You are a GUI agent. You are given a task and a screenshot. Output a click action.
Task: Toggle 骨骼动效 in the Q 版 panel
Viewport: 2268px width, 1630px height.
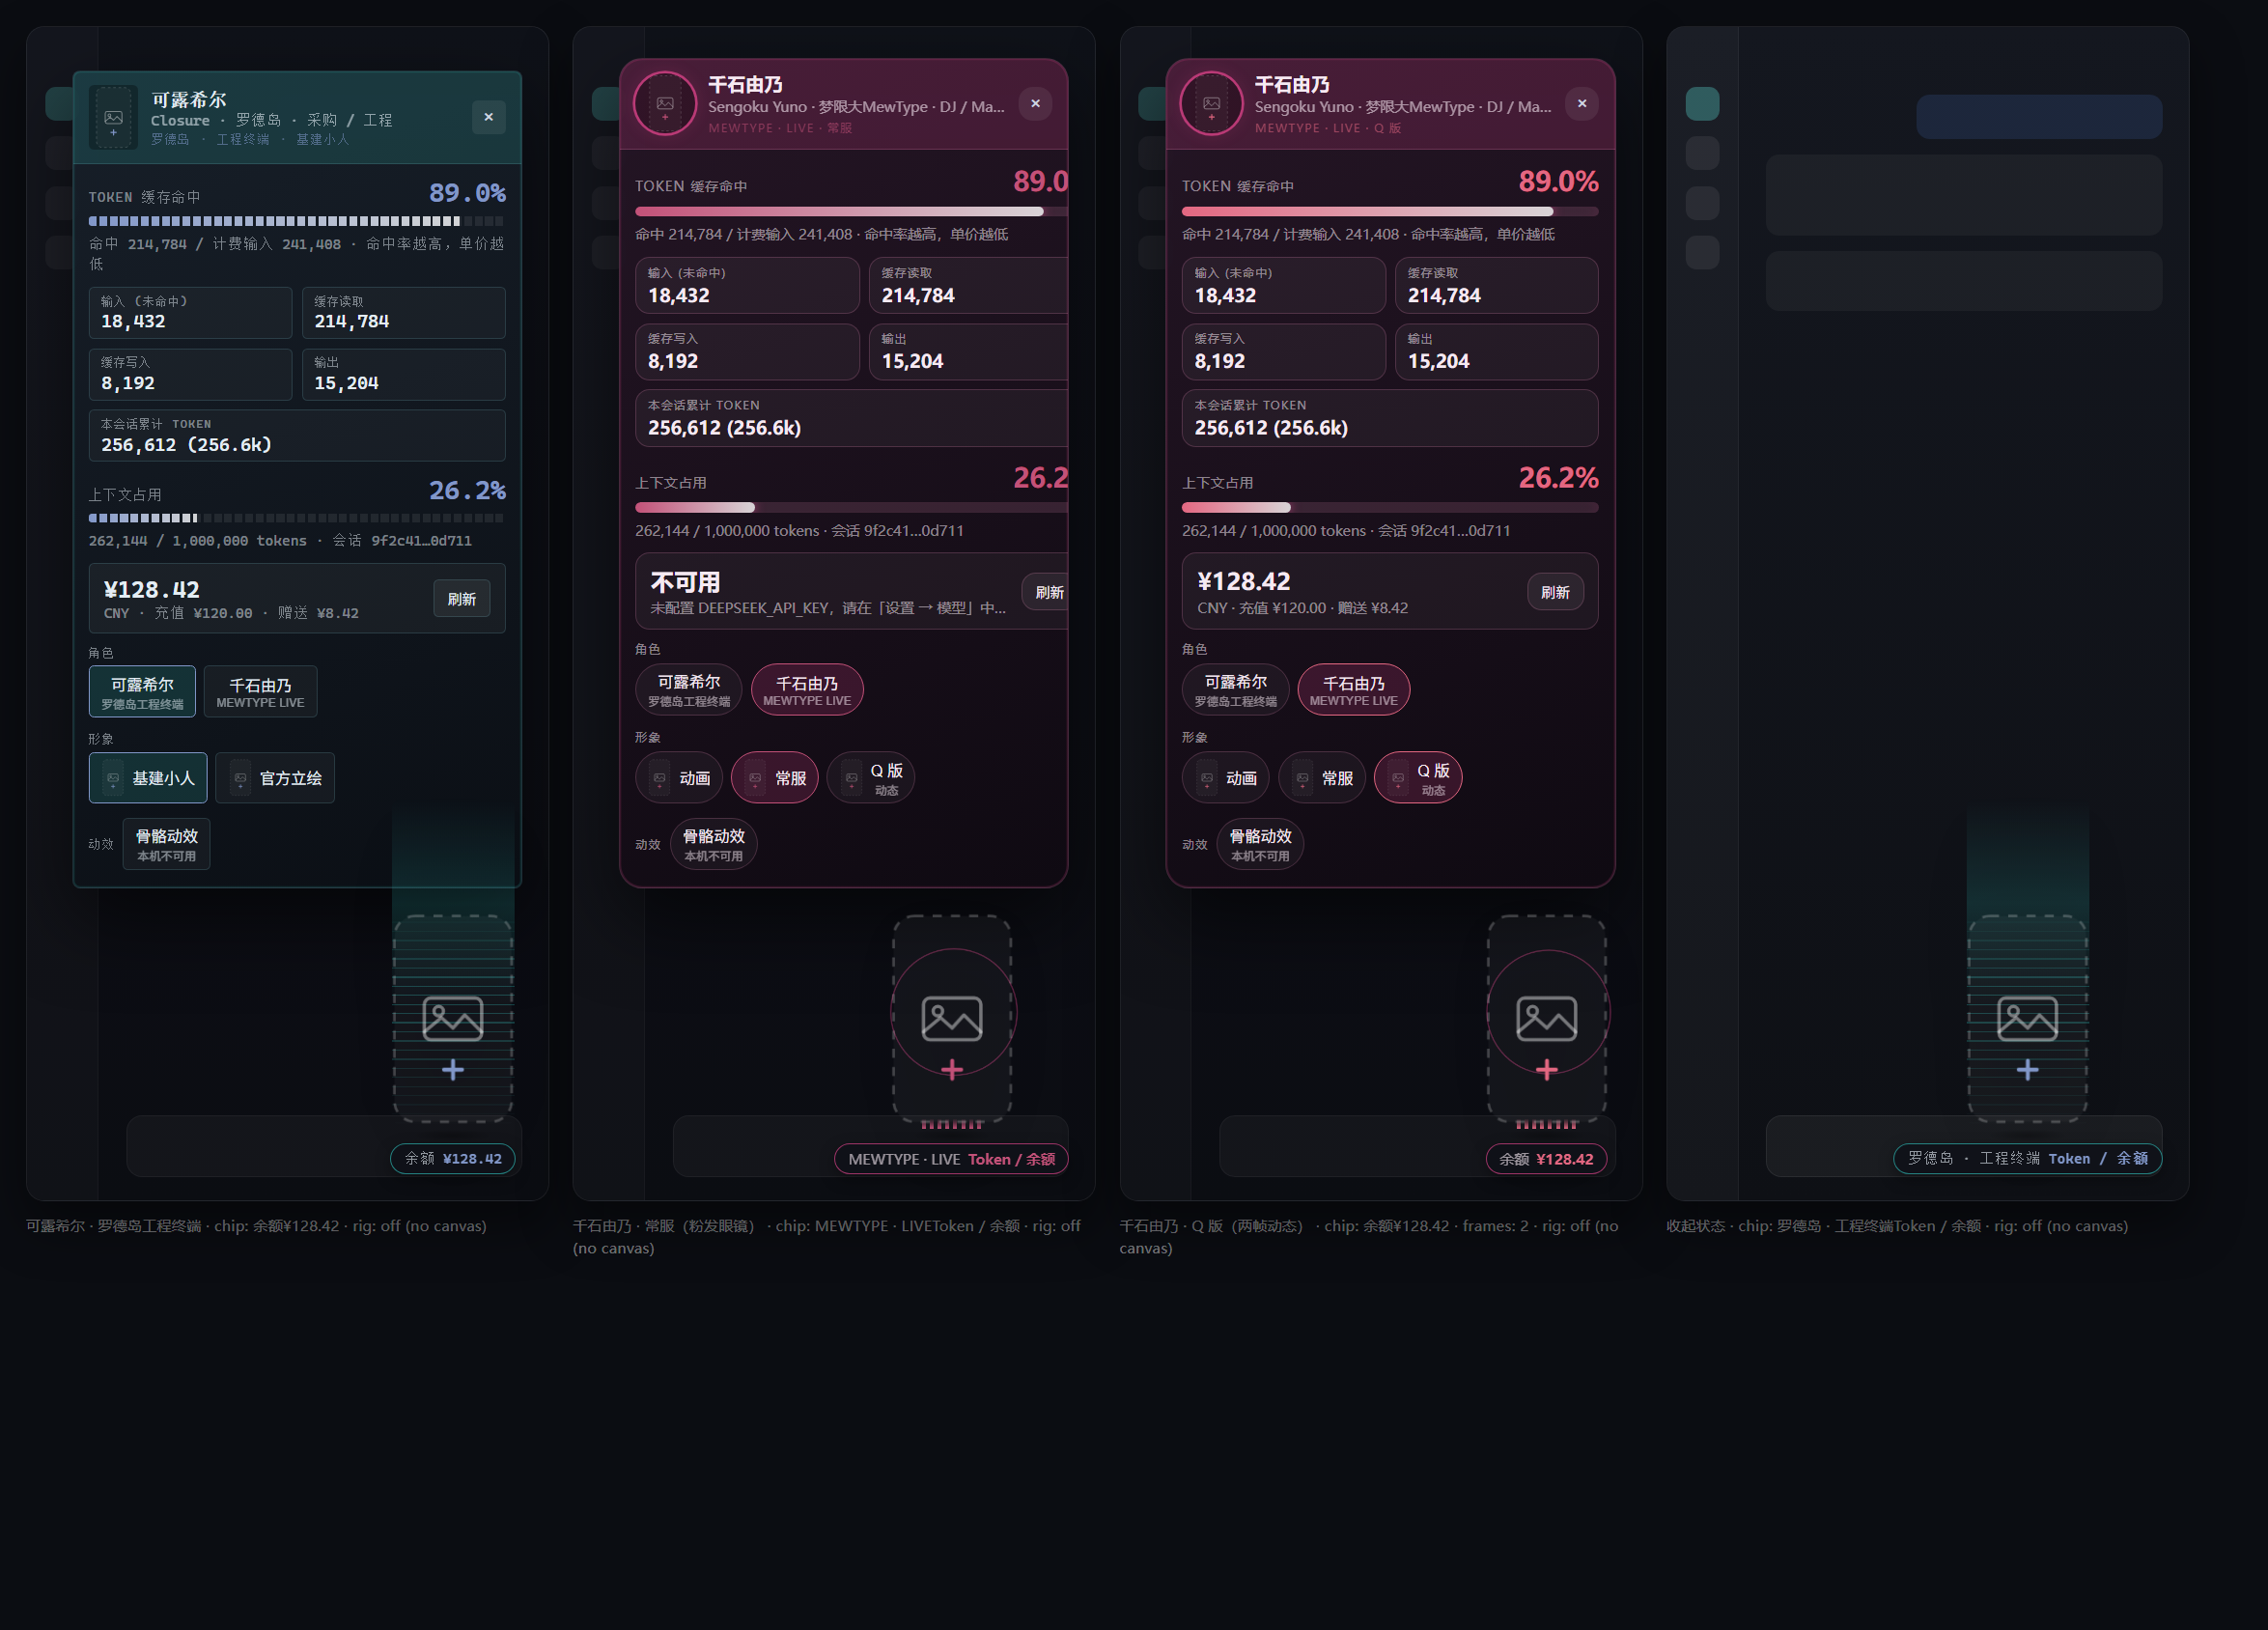[x=1260, y=844]
